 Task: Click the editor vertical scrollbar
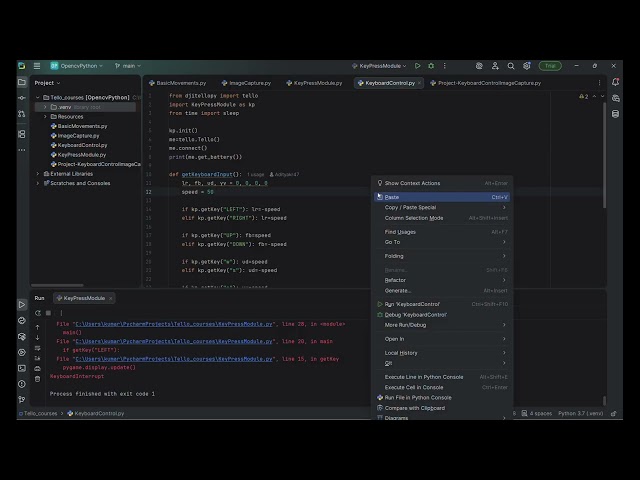(604, 155)
